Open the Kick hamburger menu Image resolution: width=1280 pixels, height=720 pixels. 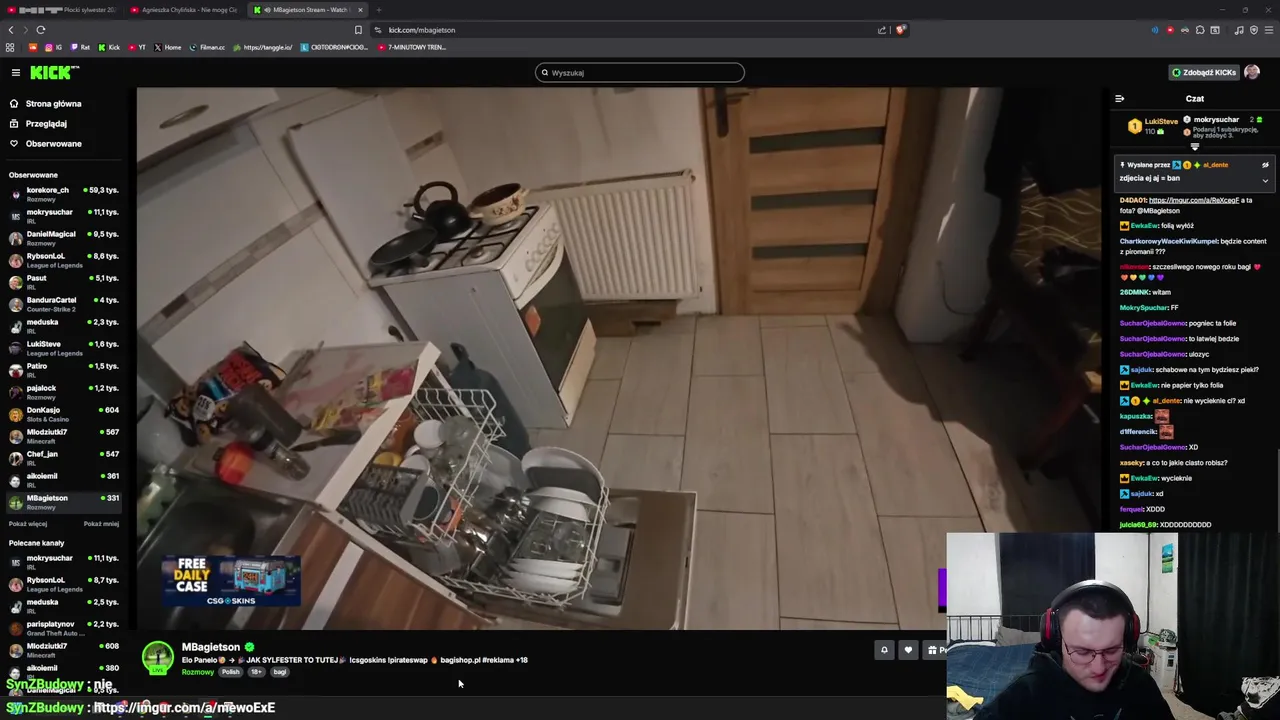16,72
